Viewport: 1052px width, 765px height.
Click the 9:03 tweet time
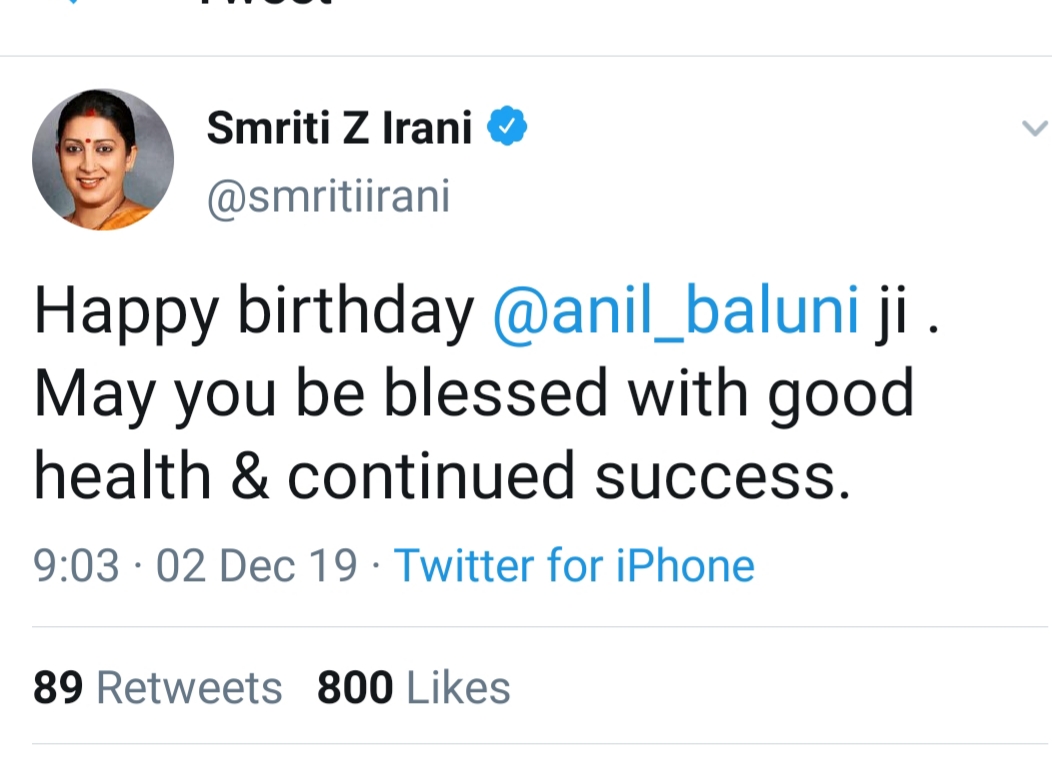click(76, 566)
